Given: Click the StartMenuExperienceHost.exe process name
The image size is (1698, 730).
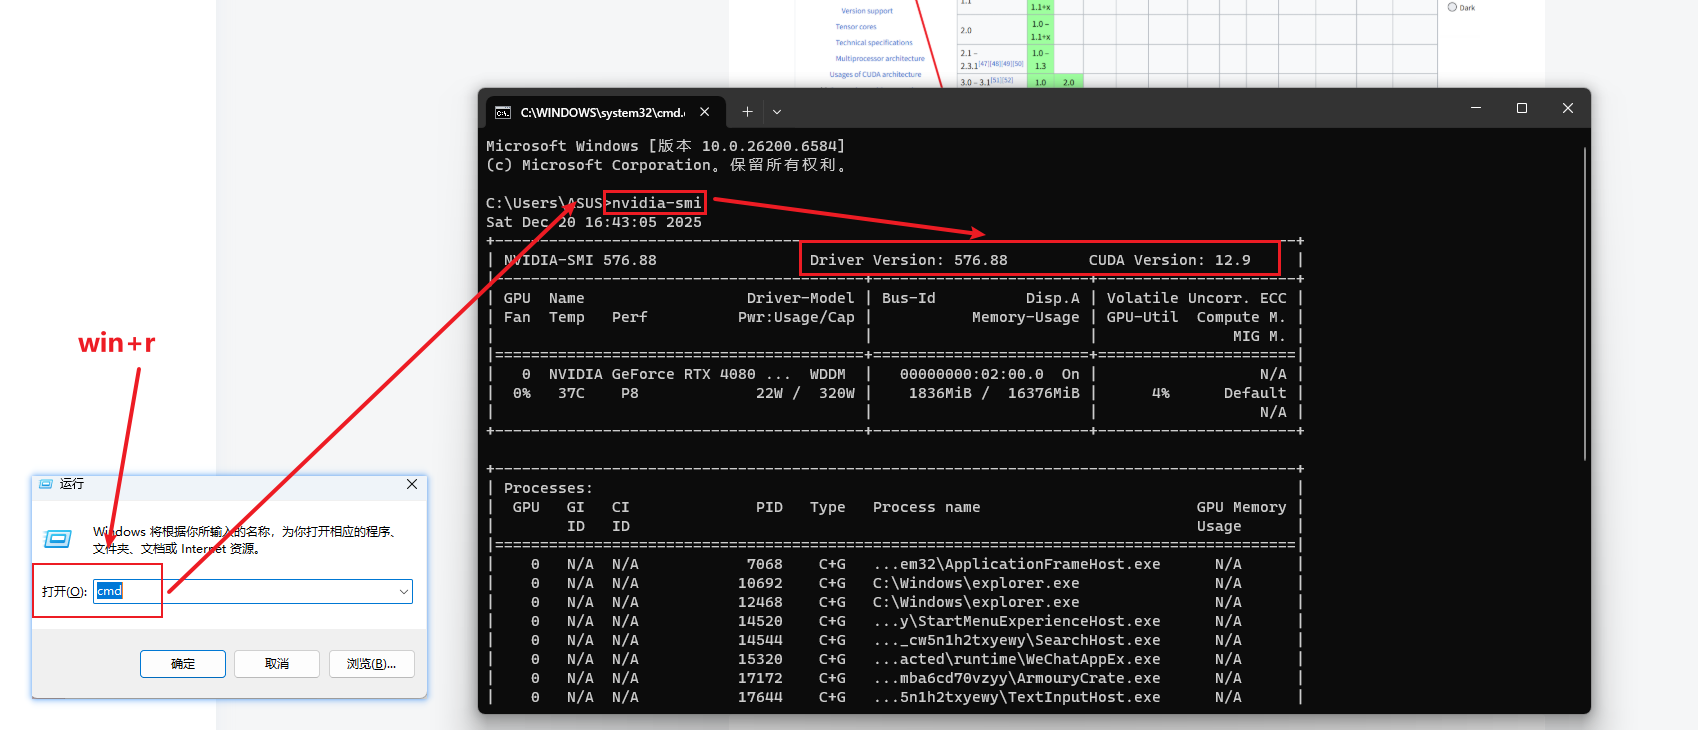Looking at the screenshot, I should [1017, 621].
